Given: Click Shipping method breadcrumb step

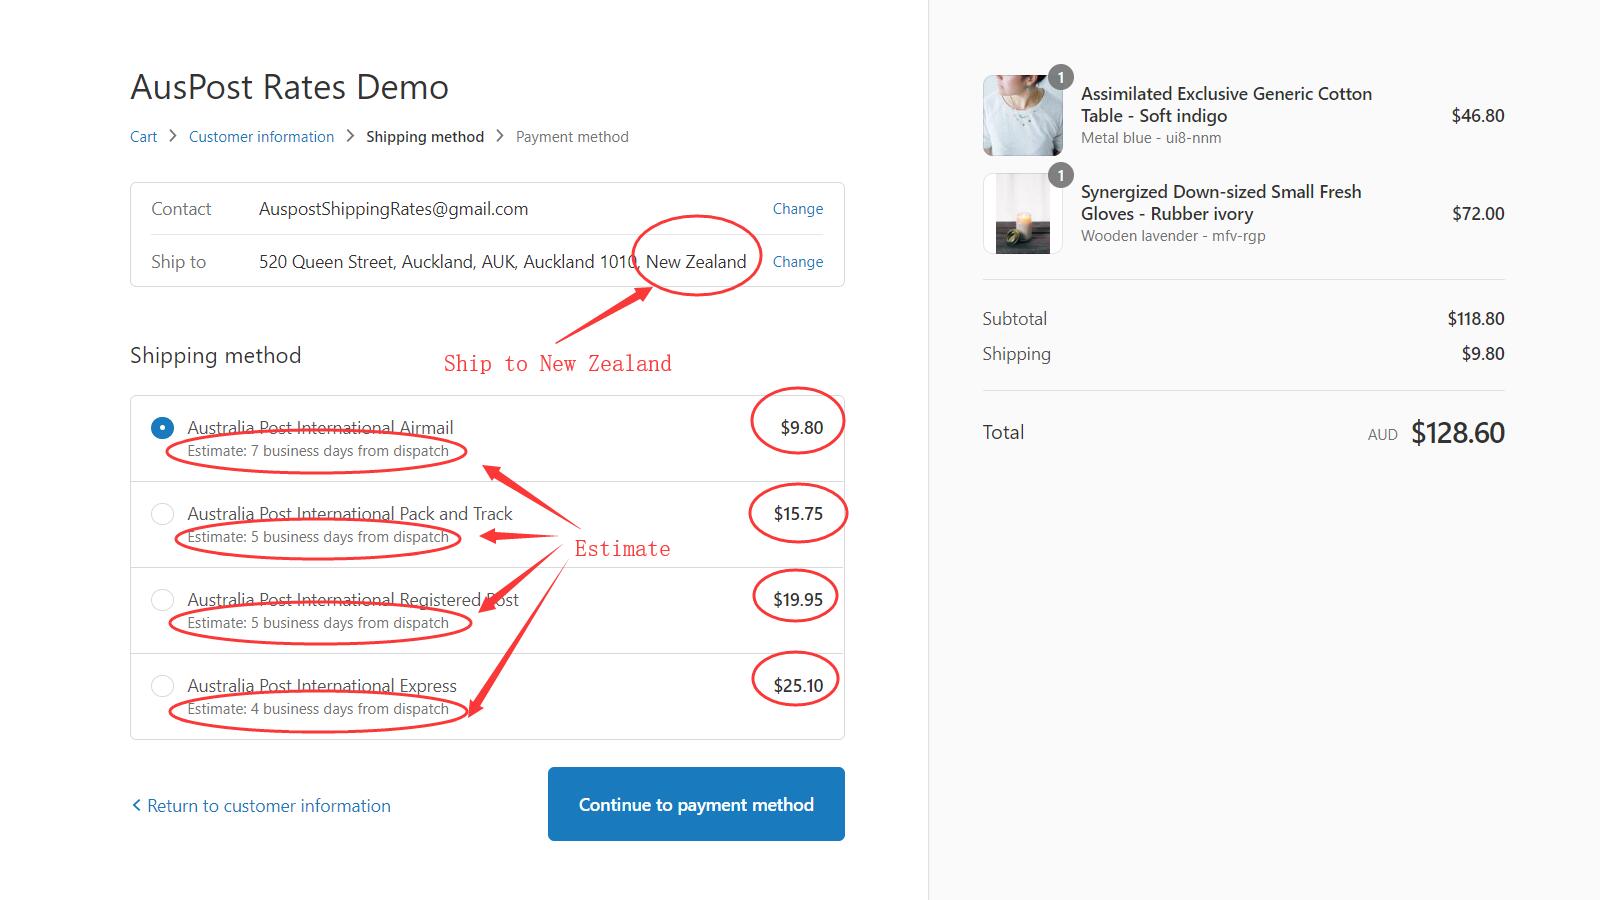Looking at the screenshot, I should point(425,137).
